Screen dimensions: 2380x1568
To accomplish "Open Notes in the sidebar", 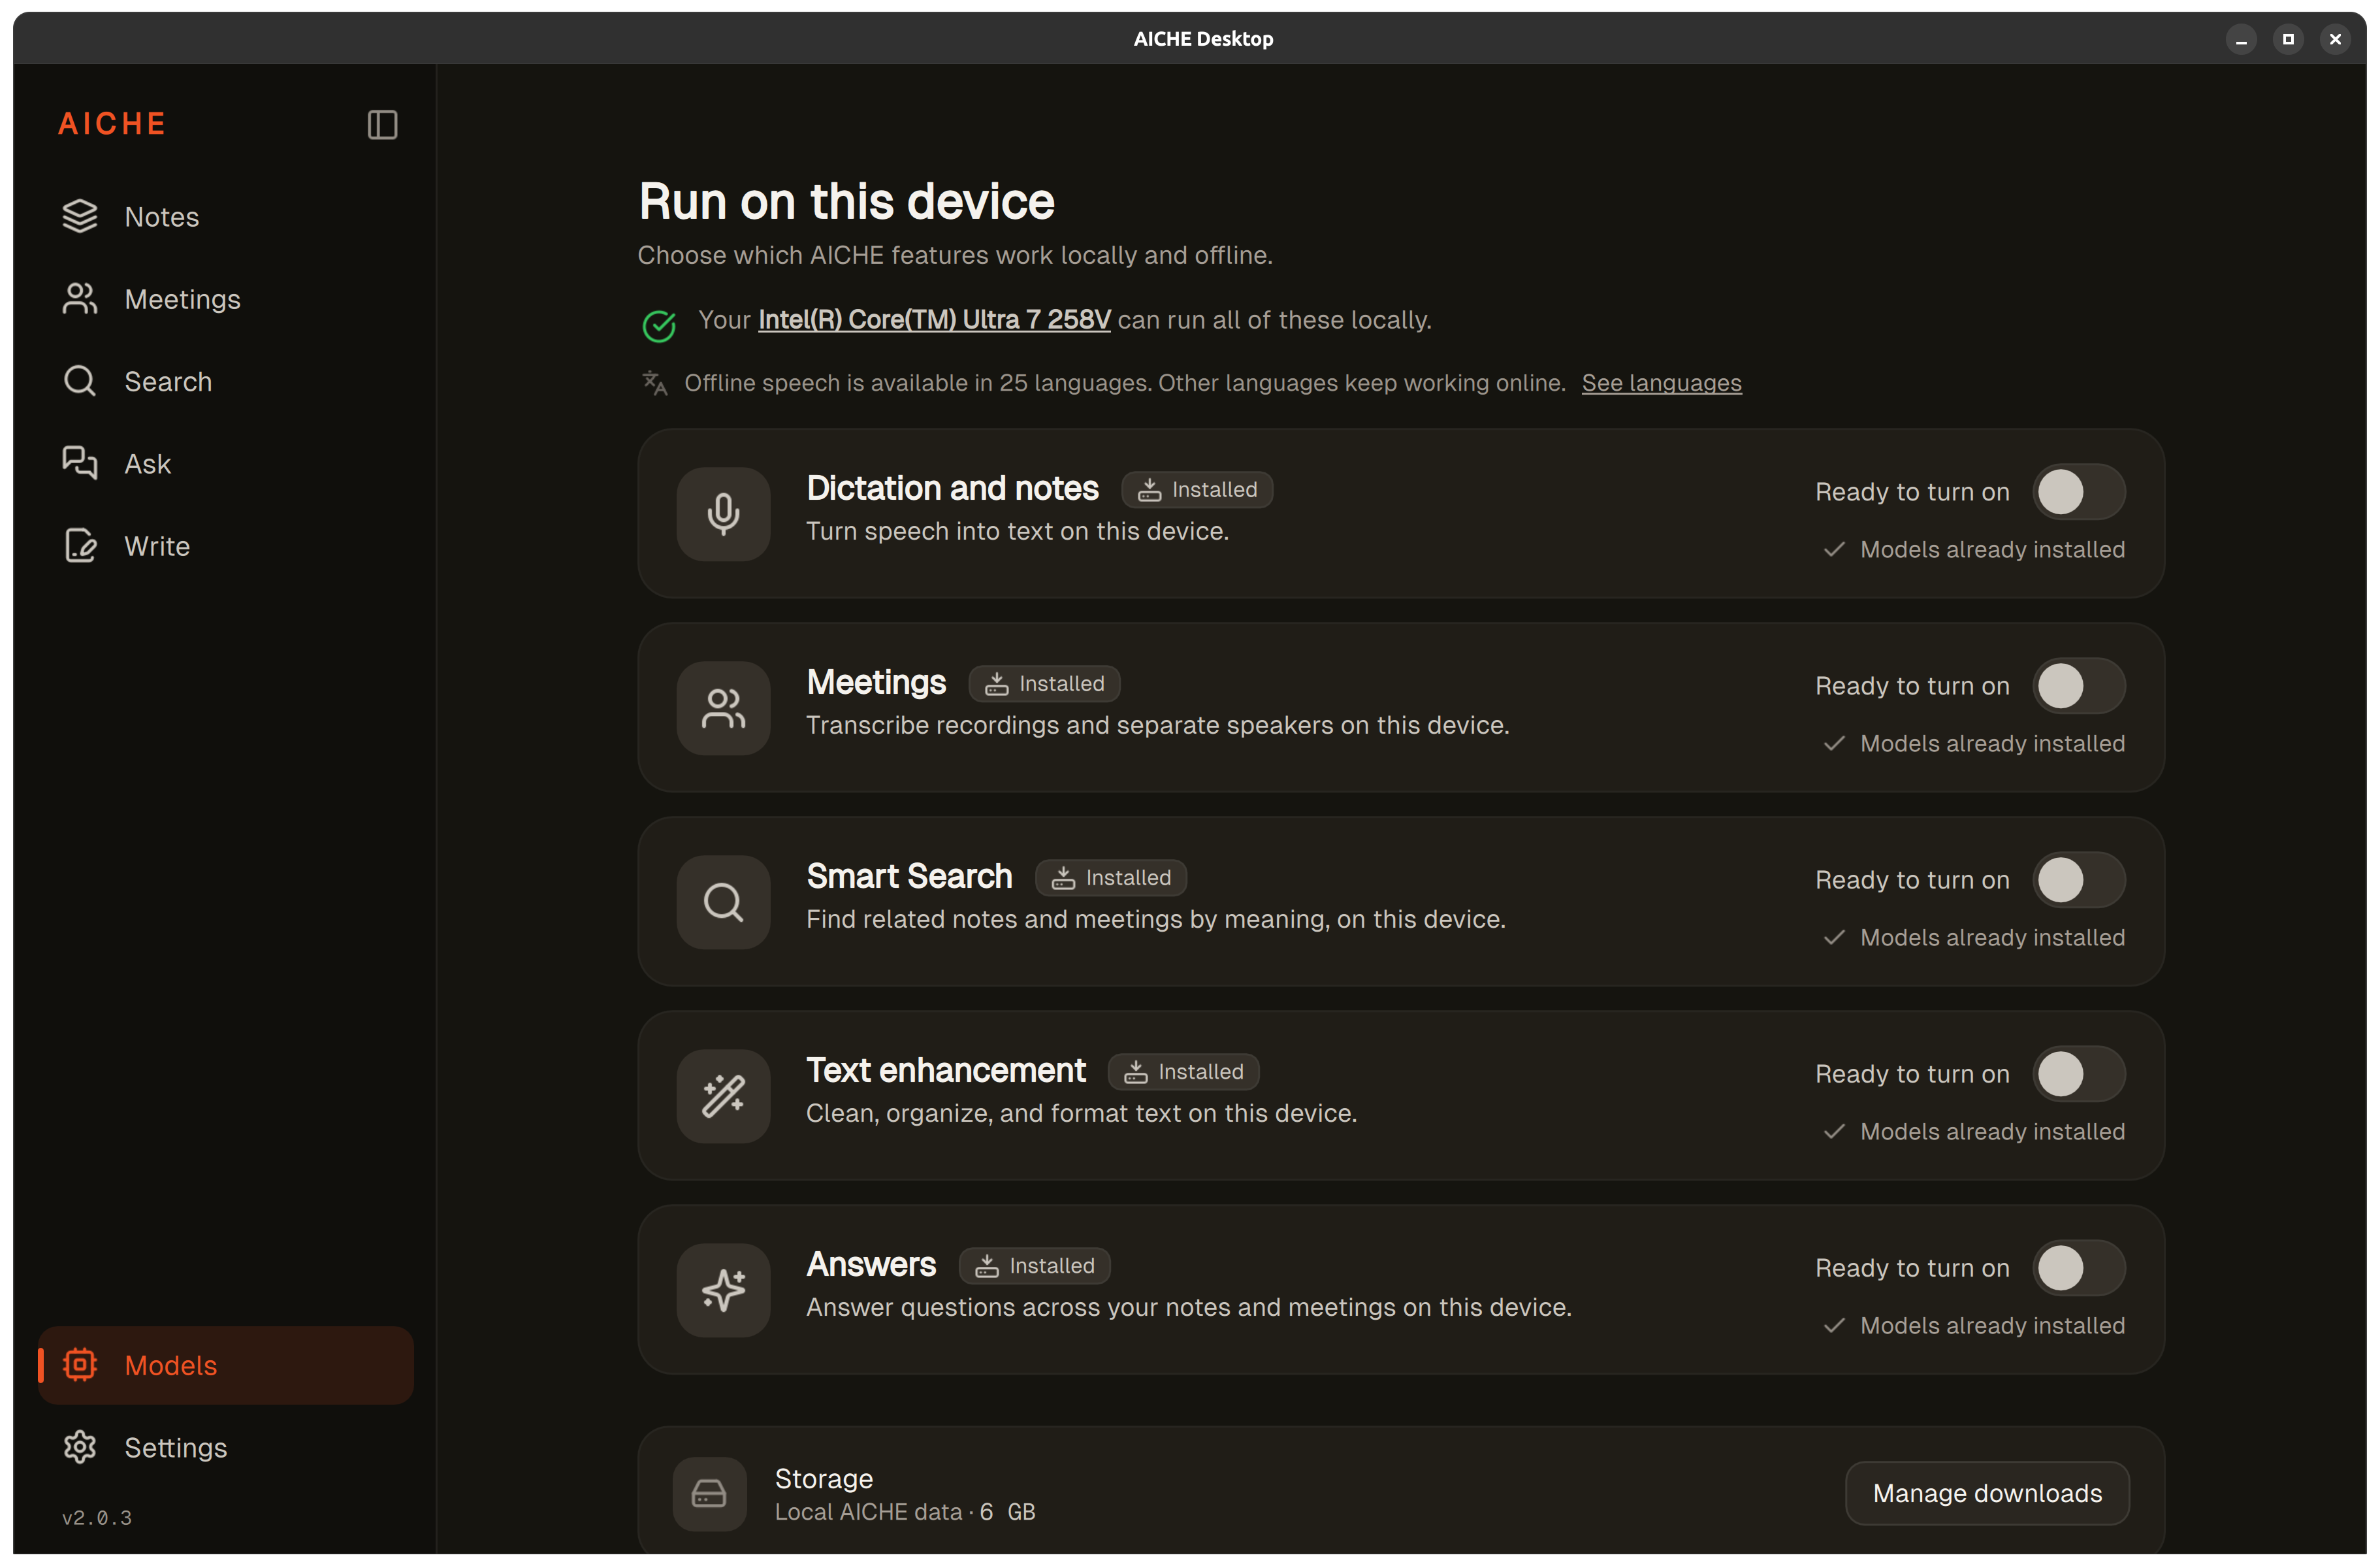I will pyautogui.click(x=226, y=217).
